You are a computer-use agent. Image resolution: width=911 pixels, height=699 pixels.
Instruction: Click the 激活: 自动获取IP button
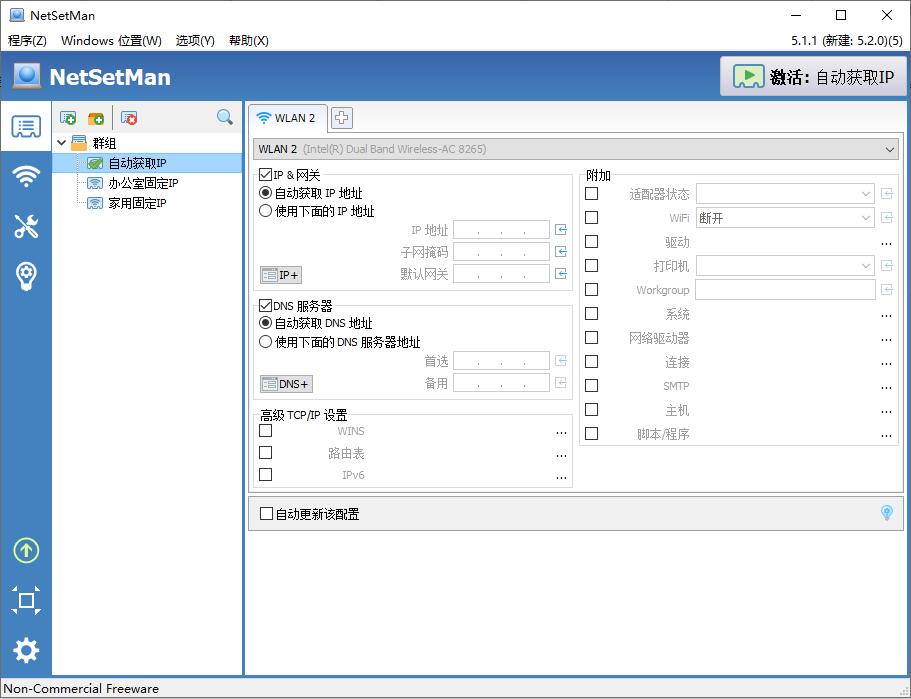tap(813, 77)
